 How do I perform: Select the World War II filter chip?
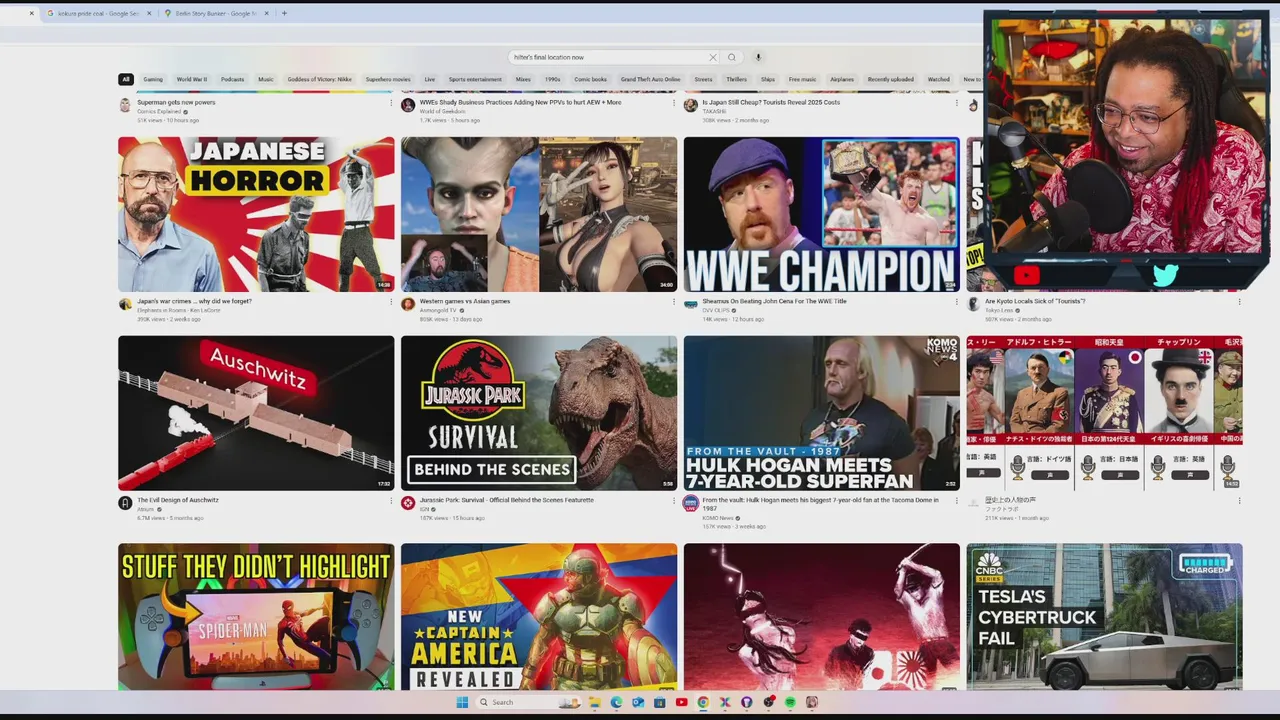(192, 79)
